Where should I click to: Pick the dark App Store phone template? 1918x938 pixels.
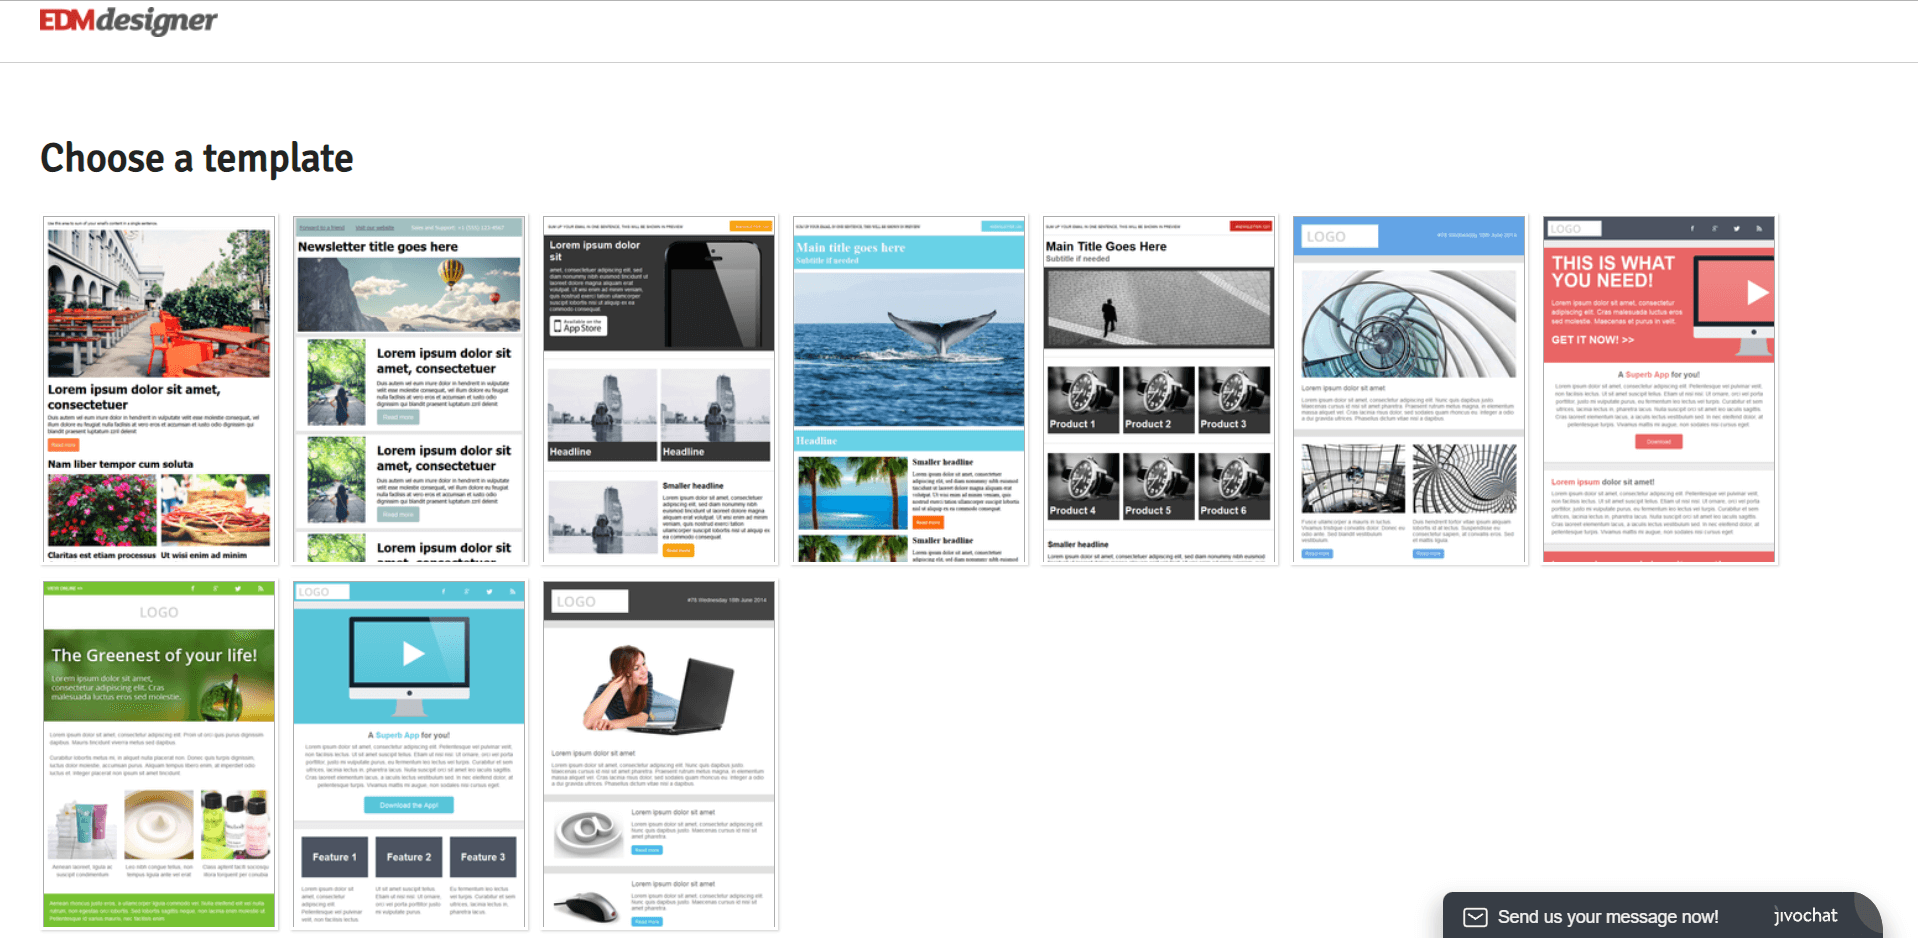pyautogui.click(x=659, y=390)
